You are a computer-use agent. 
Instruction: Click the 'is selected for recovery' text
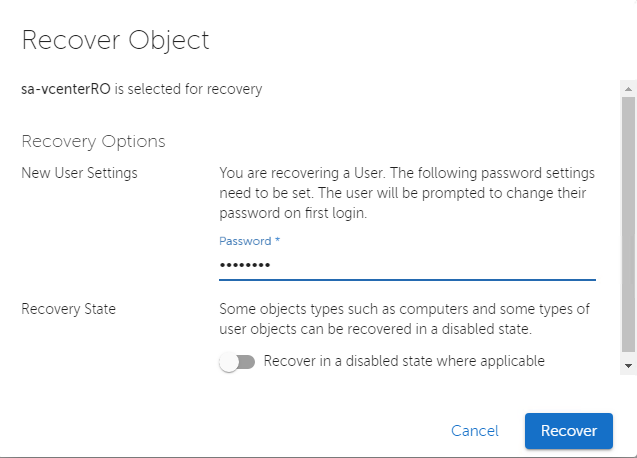click(188, 89)
